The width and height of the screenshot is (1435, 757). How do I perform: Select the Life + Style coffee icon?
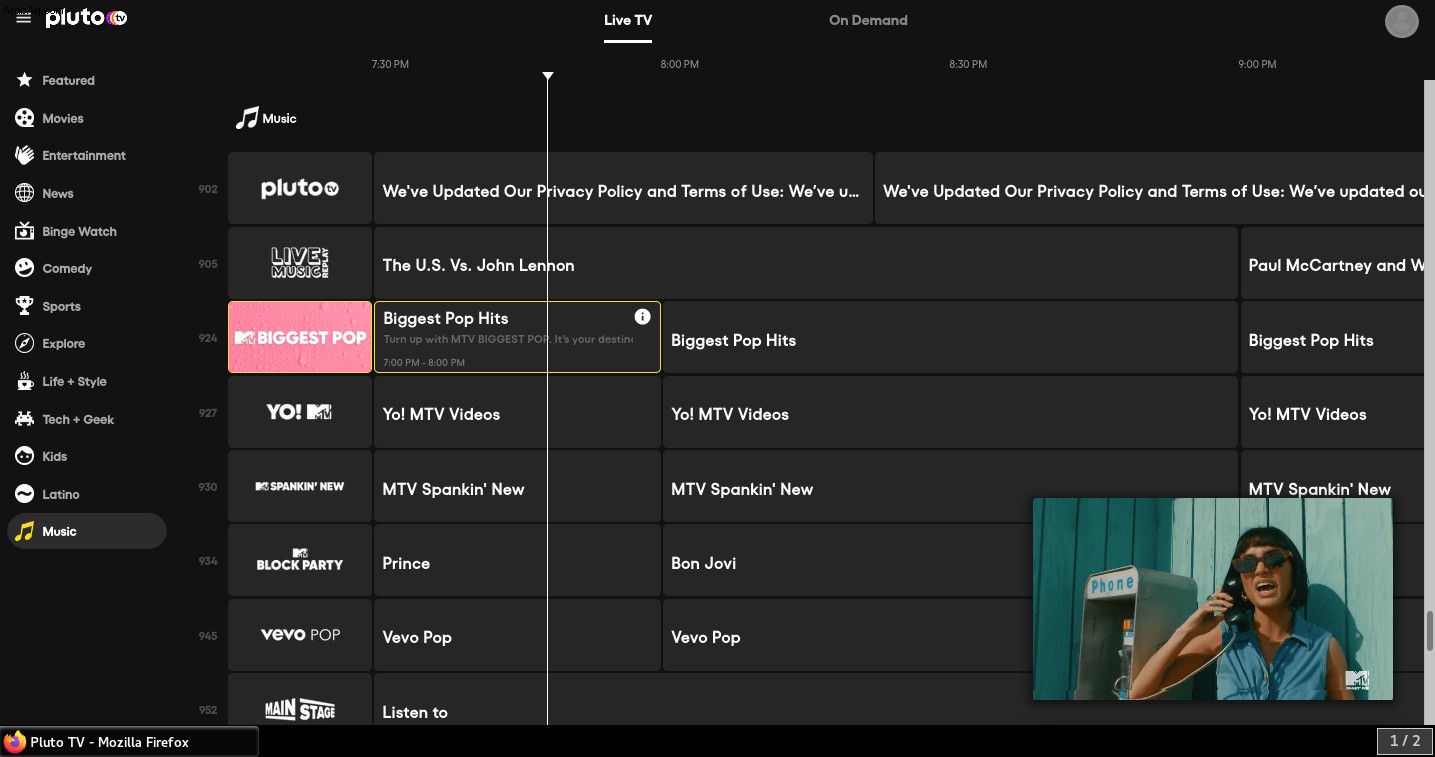pos(24,381)
